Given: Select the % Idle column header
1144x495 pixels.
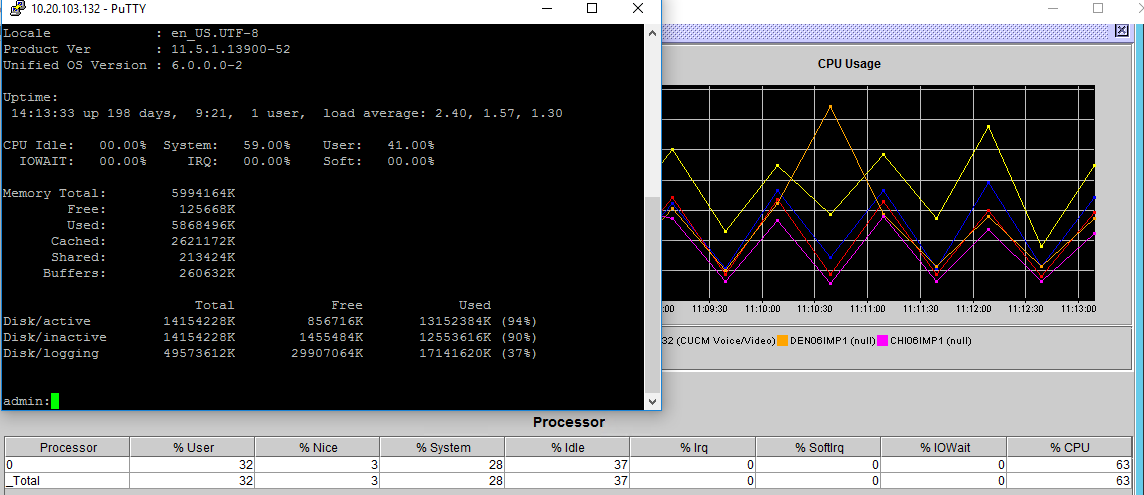Looking at the screenshot, I should coord(567,447).
